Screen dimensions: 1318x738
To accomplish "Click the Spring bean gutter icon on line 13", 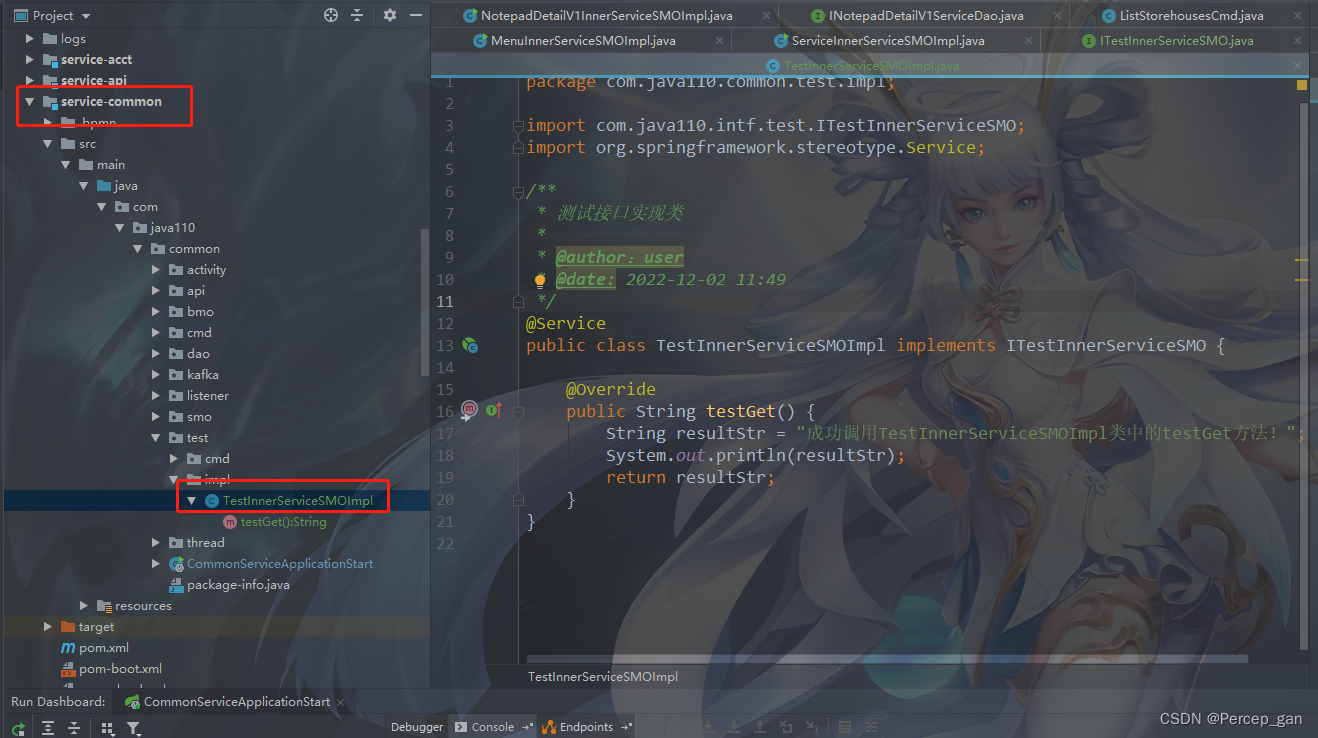I will point(470,346).
